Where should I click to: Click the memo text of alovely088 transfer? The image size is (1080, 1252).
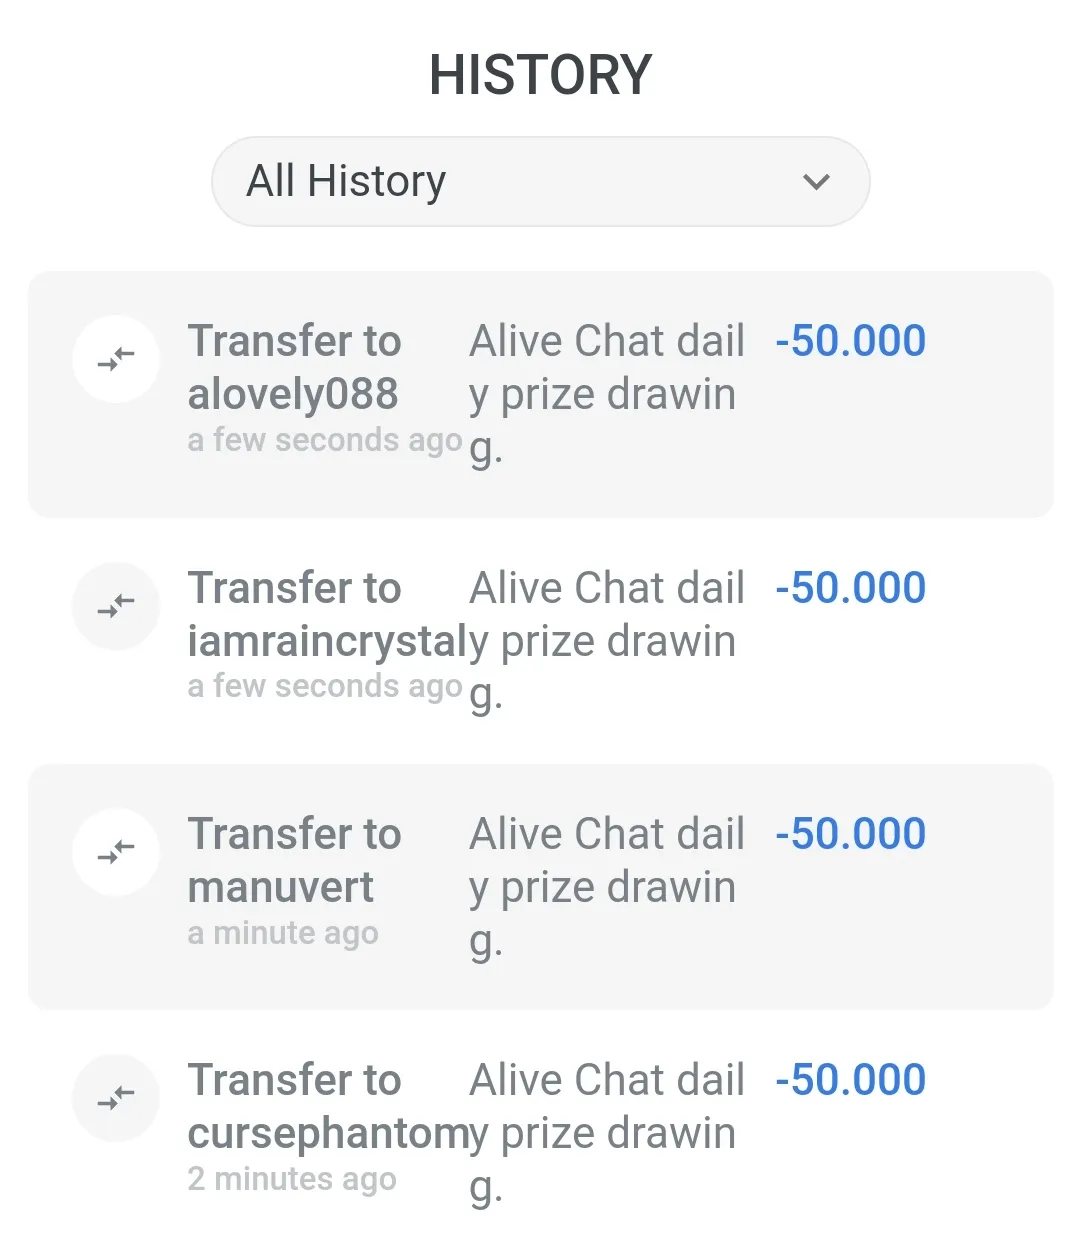606,394
